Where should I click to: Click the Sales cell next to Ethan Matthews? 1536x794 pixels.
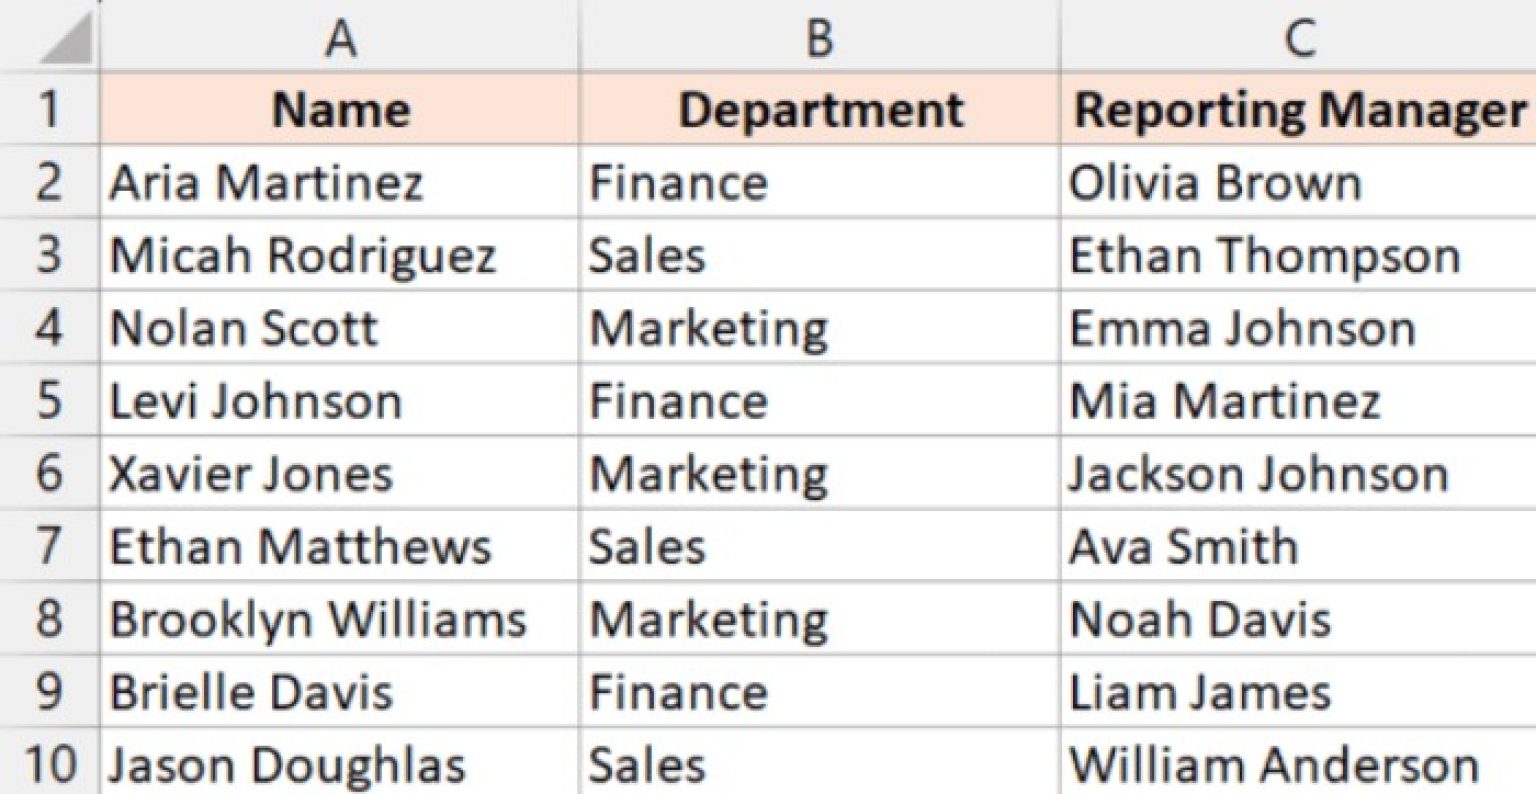tap(818, 546)
